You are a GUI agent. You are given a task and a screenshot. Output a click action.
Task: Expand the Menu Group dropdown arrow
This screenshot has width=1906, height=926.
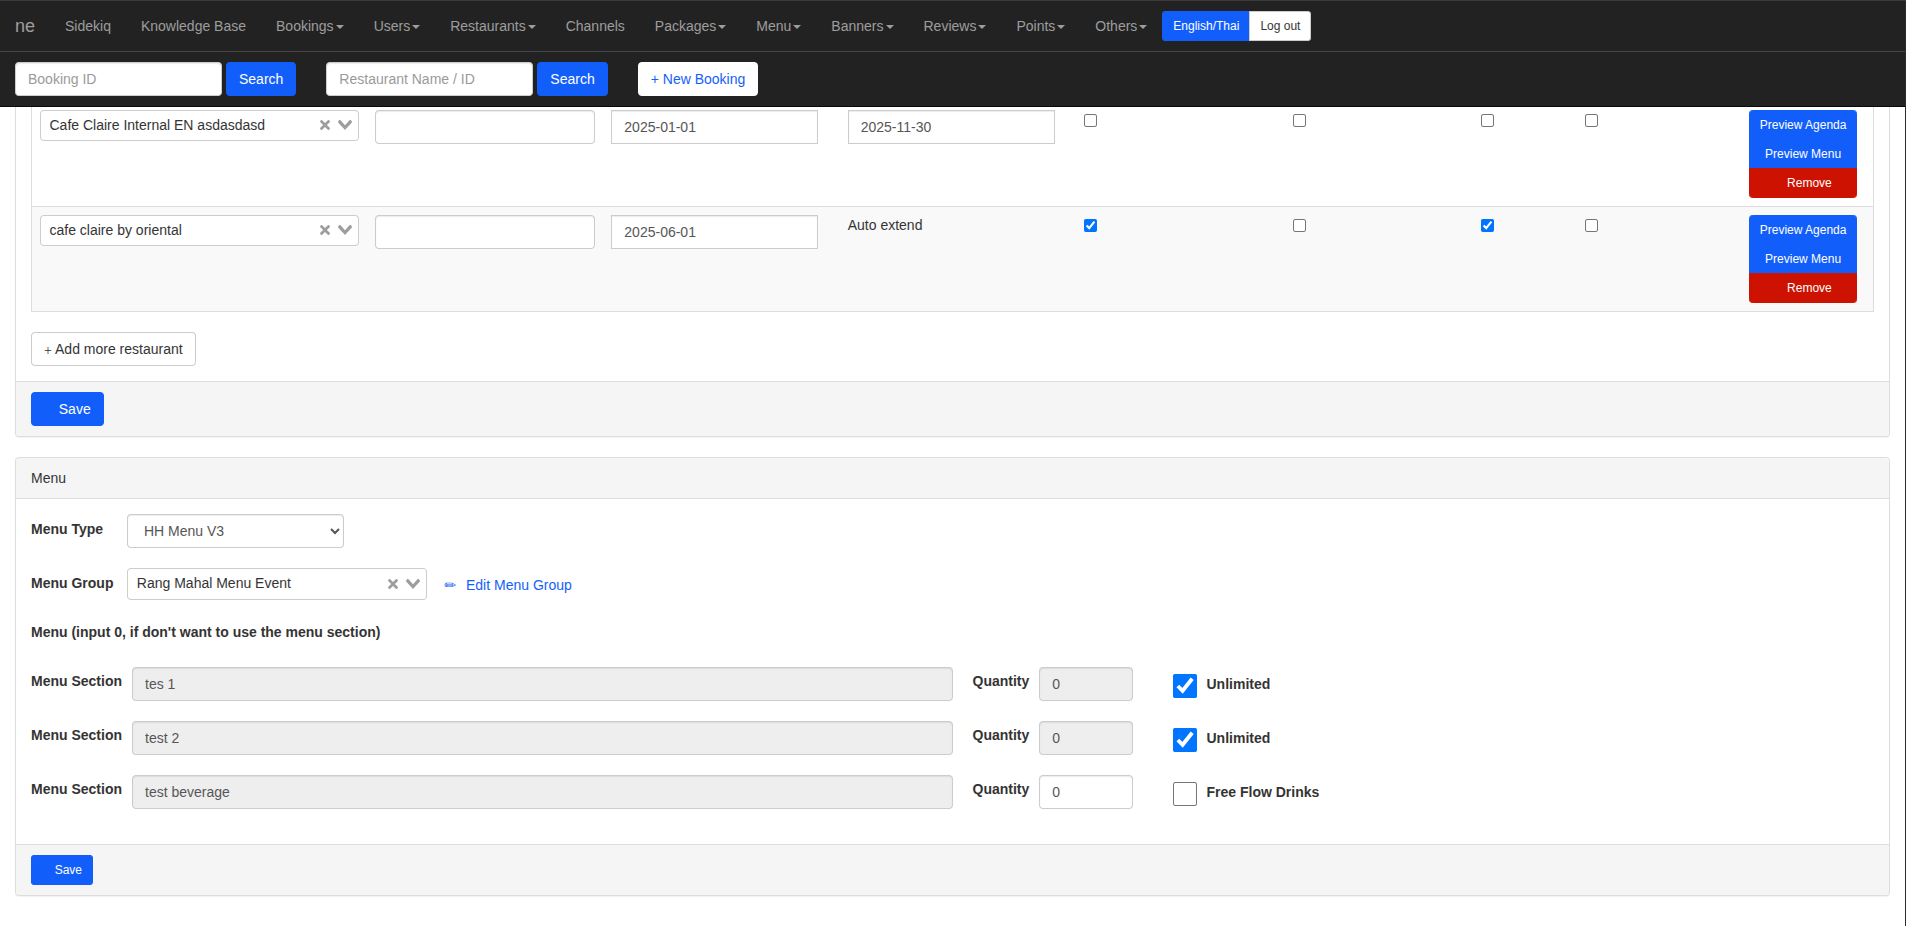413,584
